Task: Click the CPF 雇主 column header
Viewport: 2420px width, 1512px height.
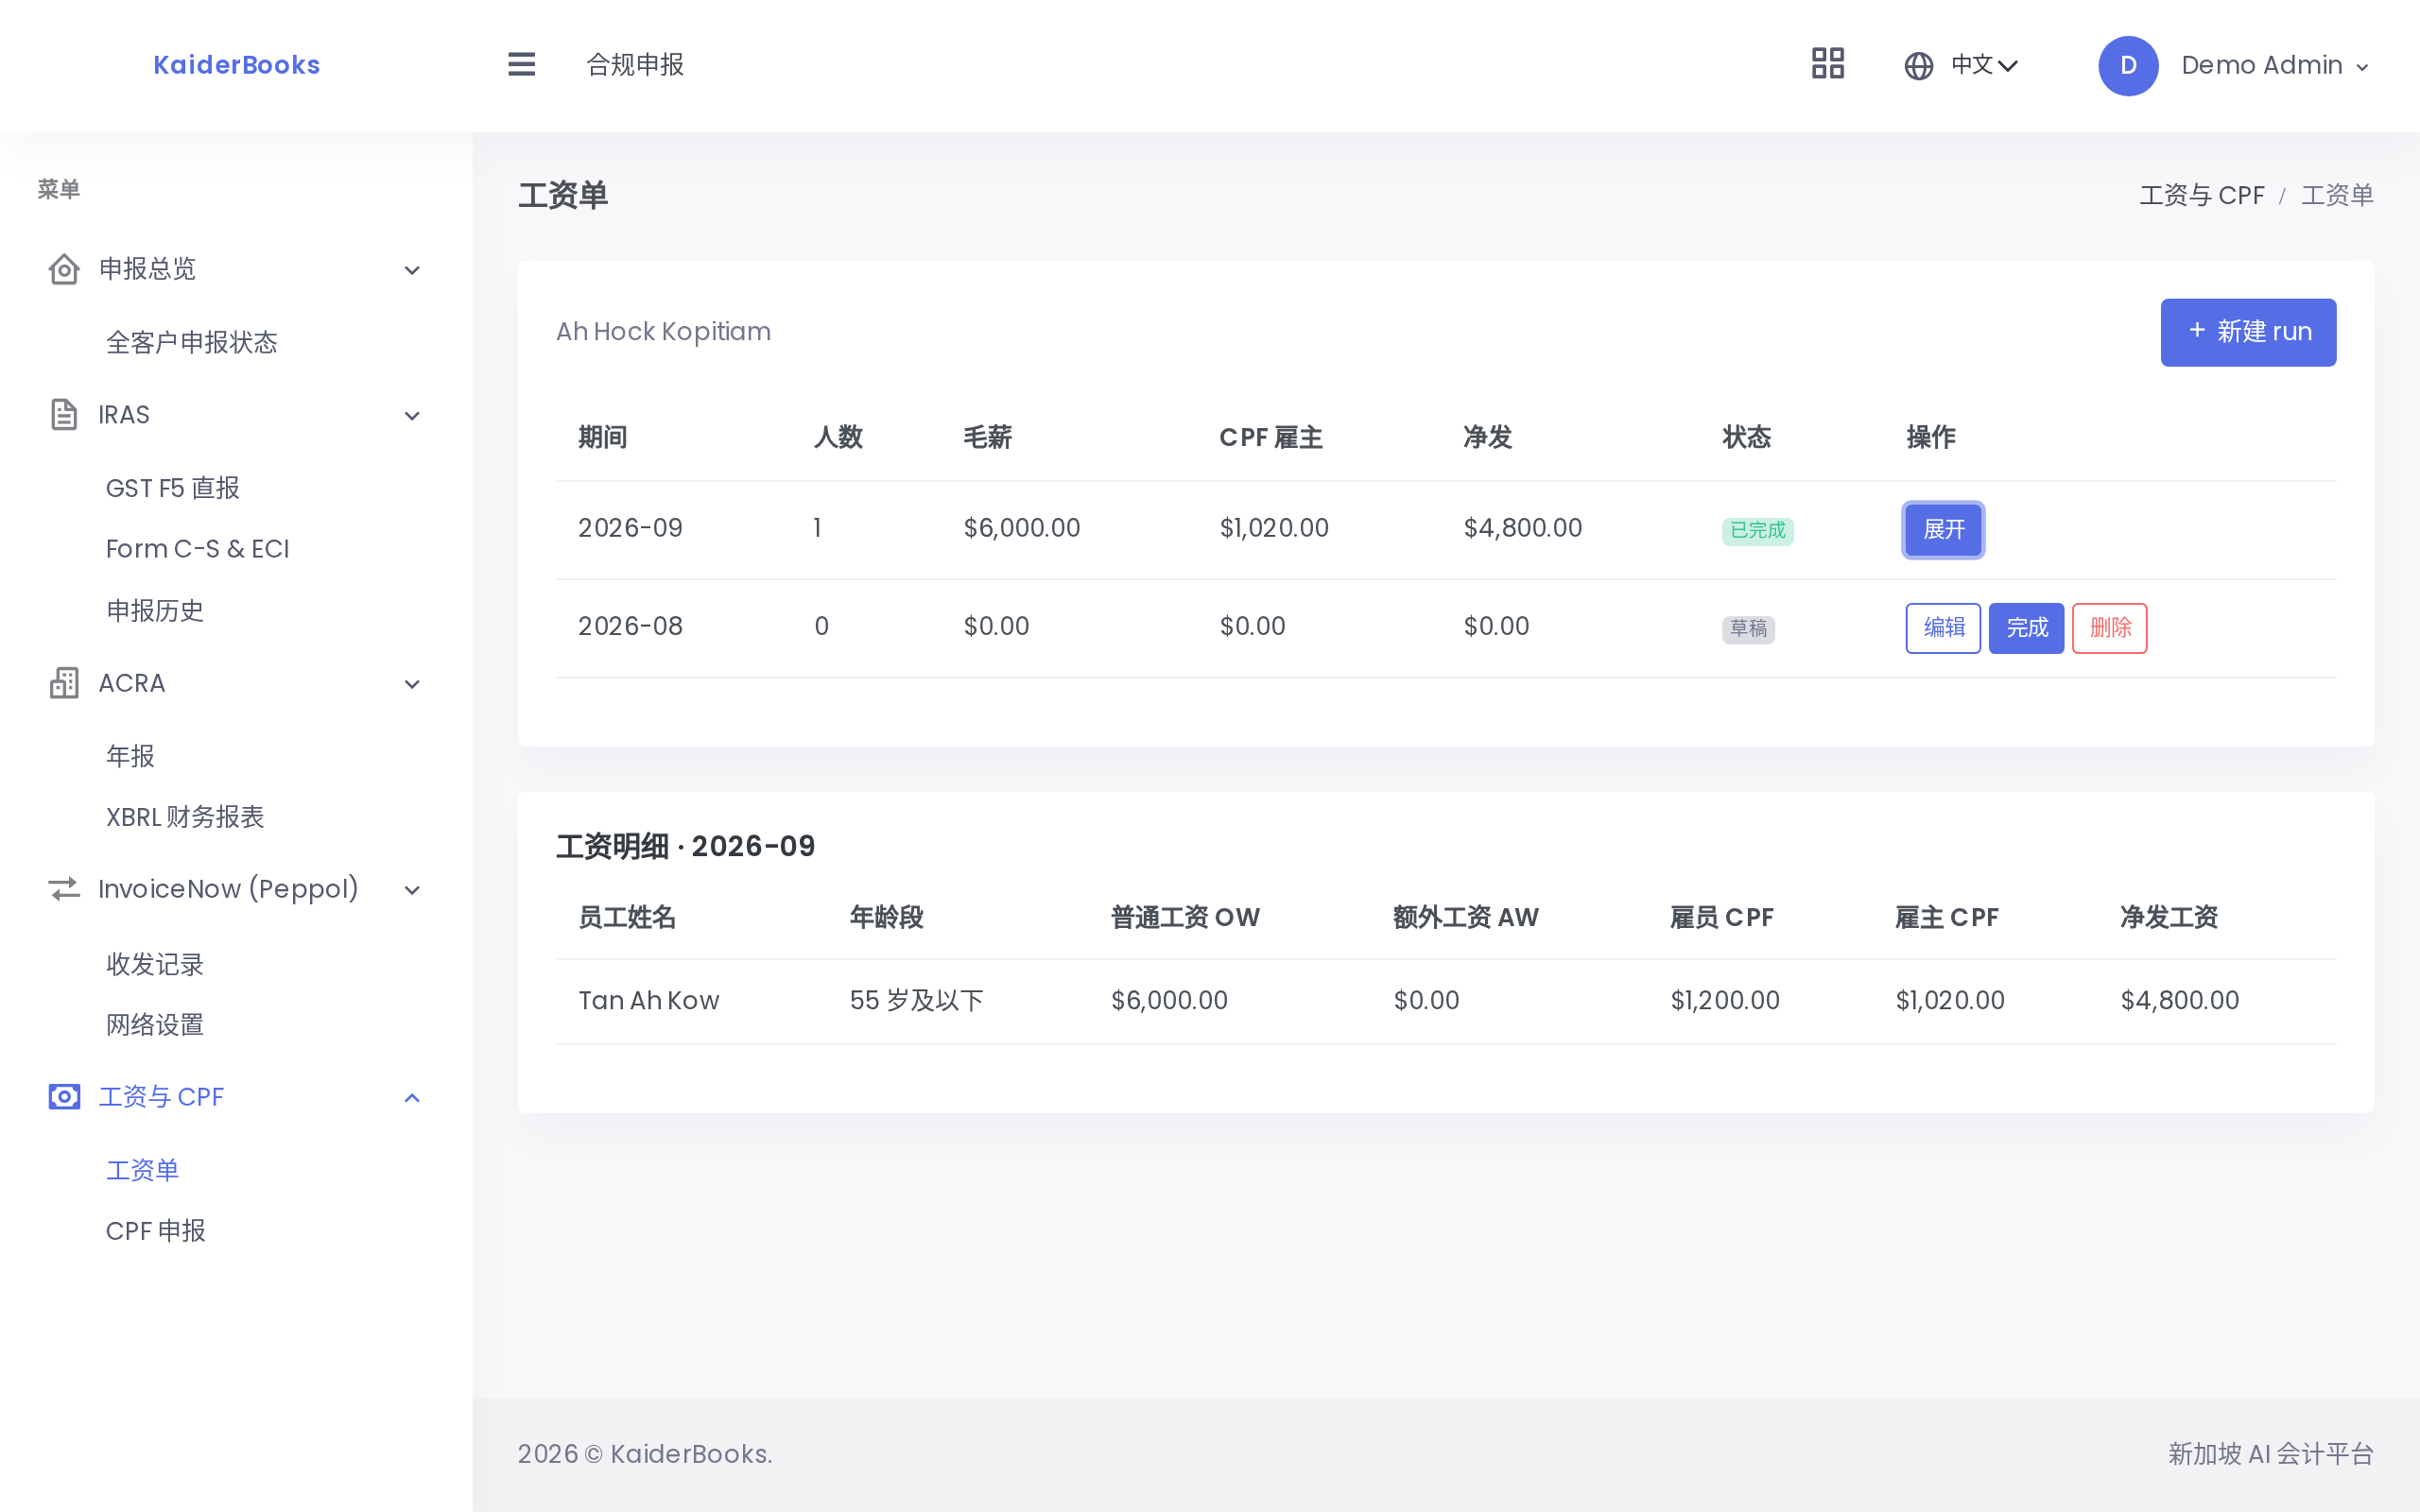Action: 1271,438
